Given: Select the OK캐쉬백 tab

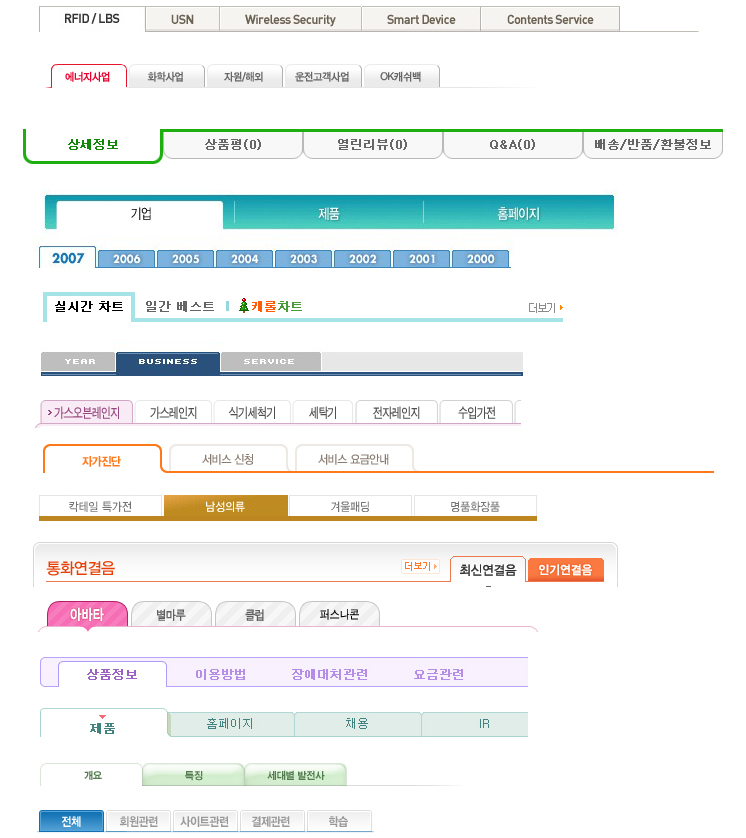Looking at the screenshot, I should 401,77.
